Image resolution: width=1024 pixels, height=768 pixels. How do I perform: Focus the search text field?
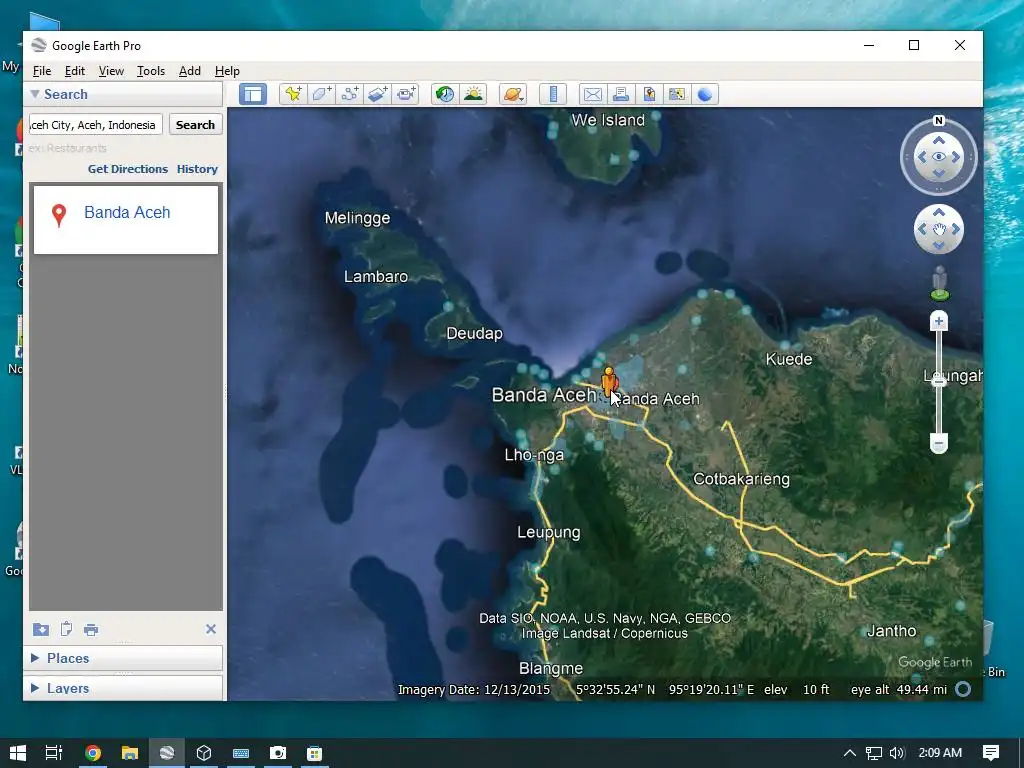(95, 125)
